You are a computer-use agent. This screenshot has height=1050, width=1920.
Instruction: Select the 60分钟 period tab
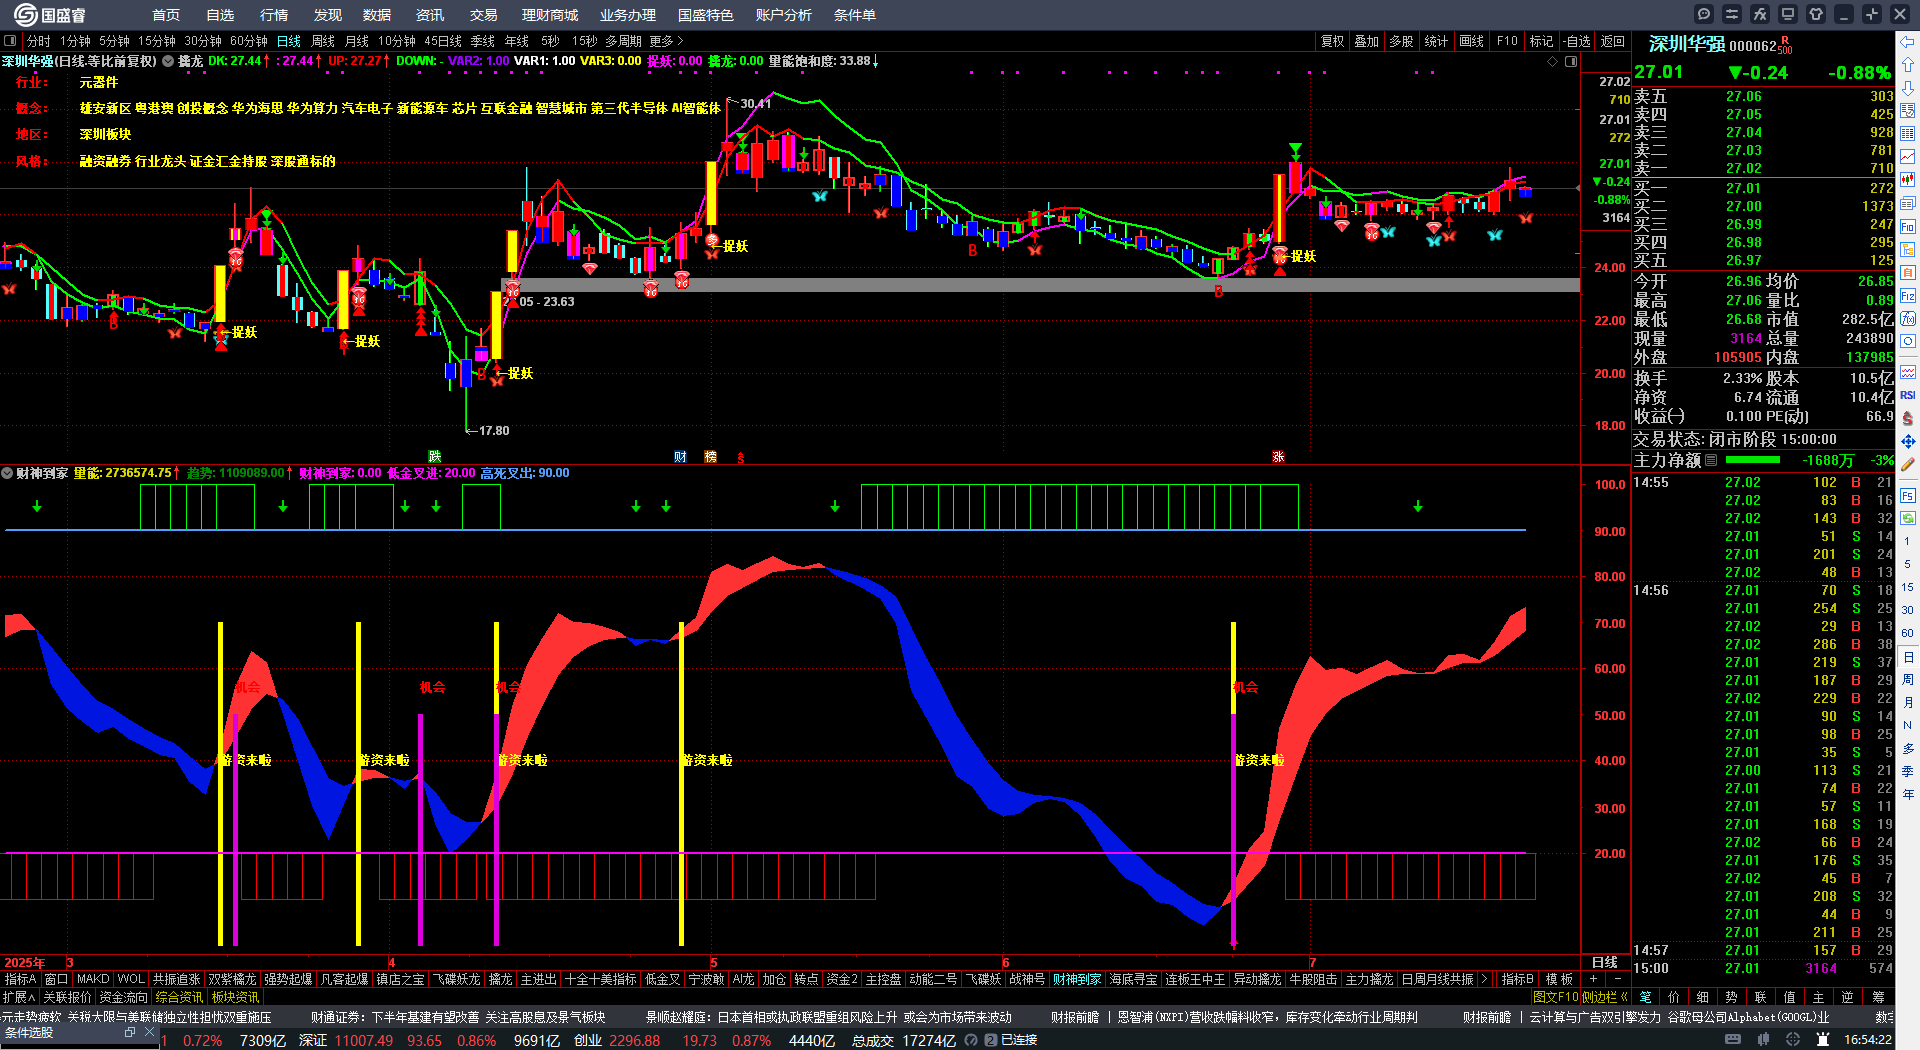pyautogui.click(x=249, y=41)
